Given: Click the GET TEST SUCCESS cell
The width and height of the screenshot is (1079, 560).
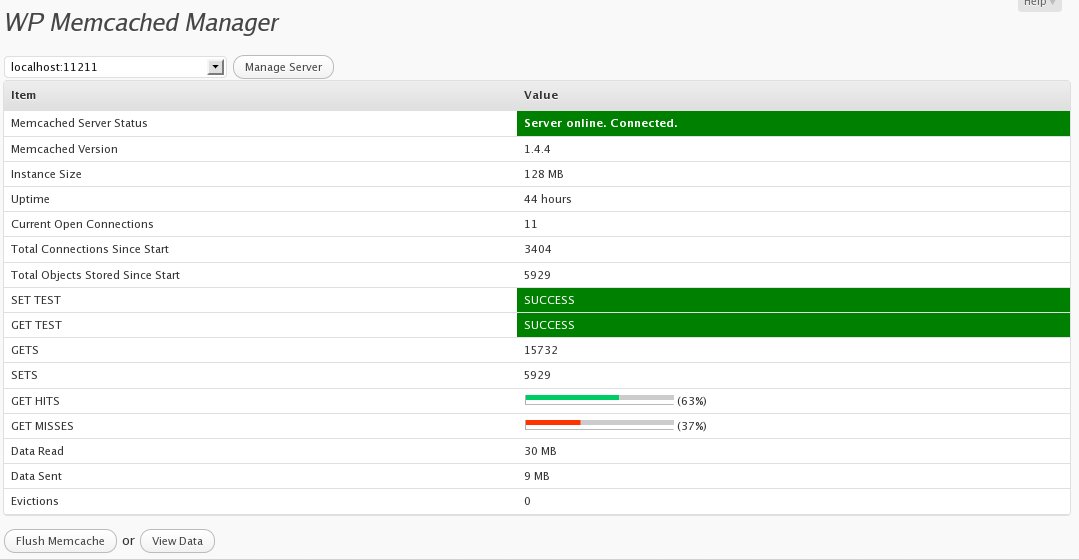Looking at the screenshot, I should [793, 325].
